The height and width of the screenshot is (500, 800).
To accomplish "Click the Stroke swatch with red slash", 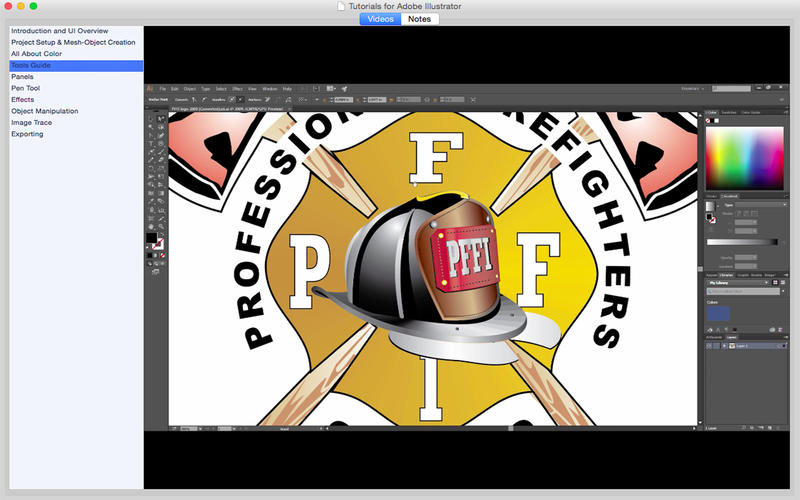I will (x=158, y=244).
